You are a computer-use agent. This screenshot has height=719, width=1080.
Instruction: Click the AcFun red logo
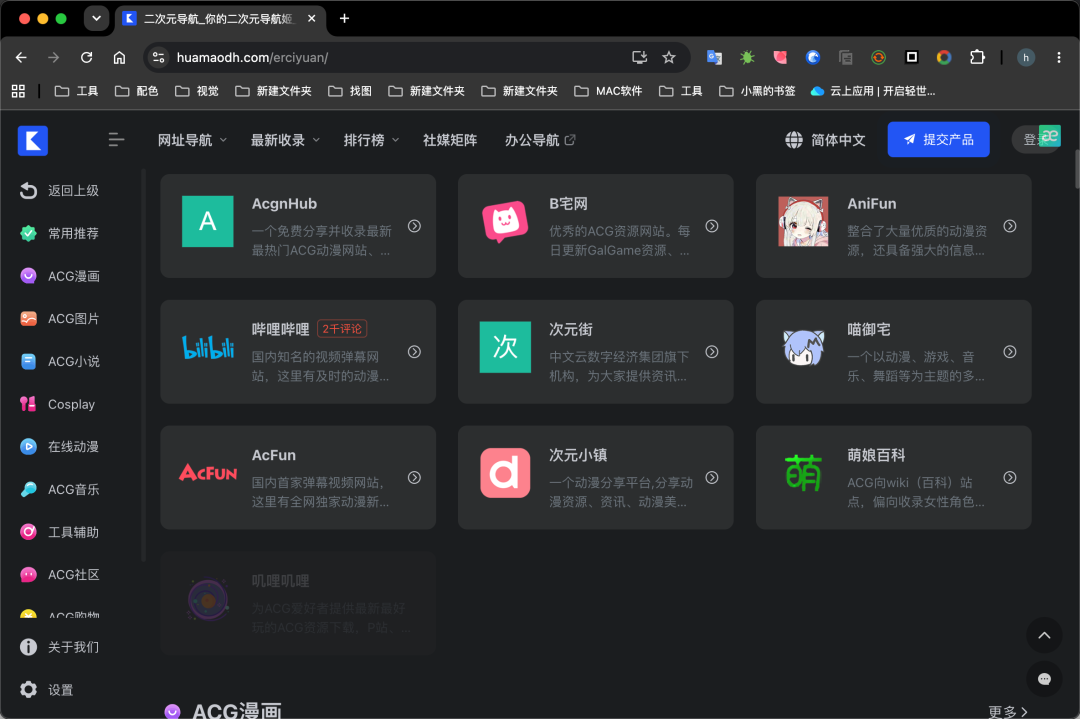207,472
